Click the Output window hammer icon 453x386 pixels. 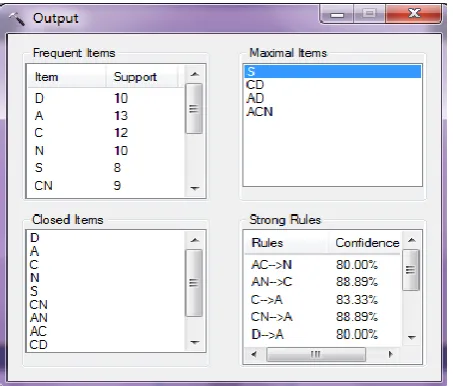point(17,18)
